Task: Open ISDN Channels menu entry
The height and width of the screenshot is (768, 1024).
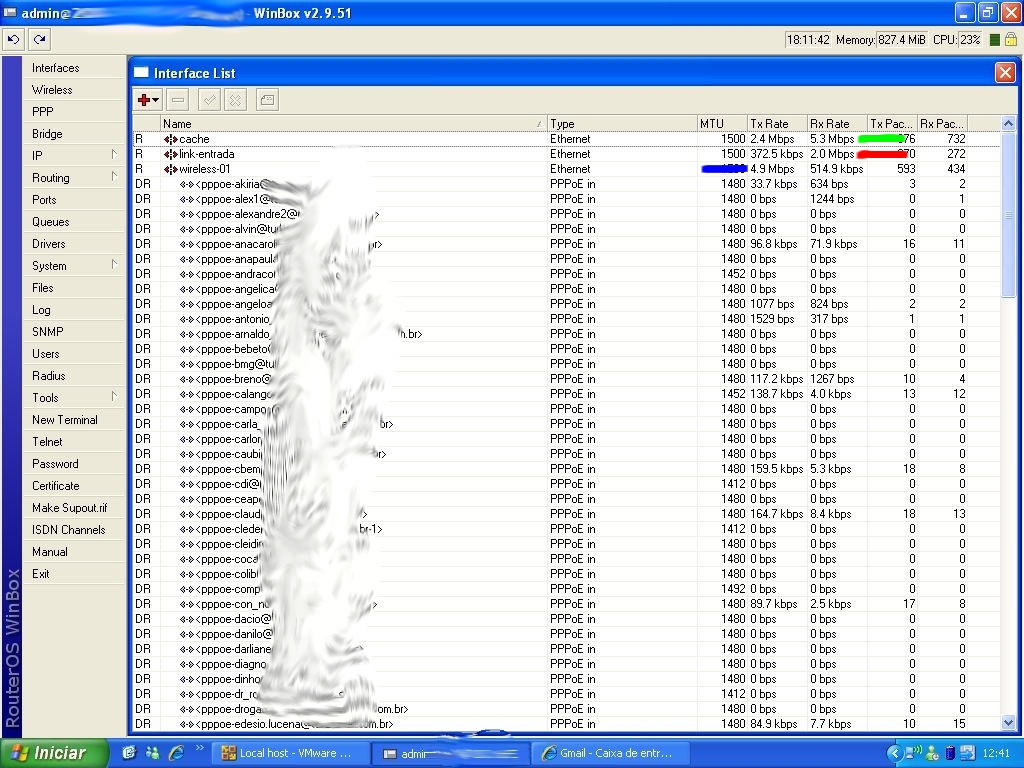Action: 74,530
